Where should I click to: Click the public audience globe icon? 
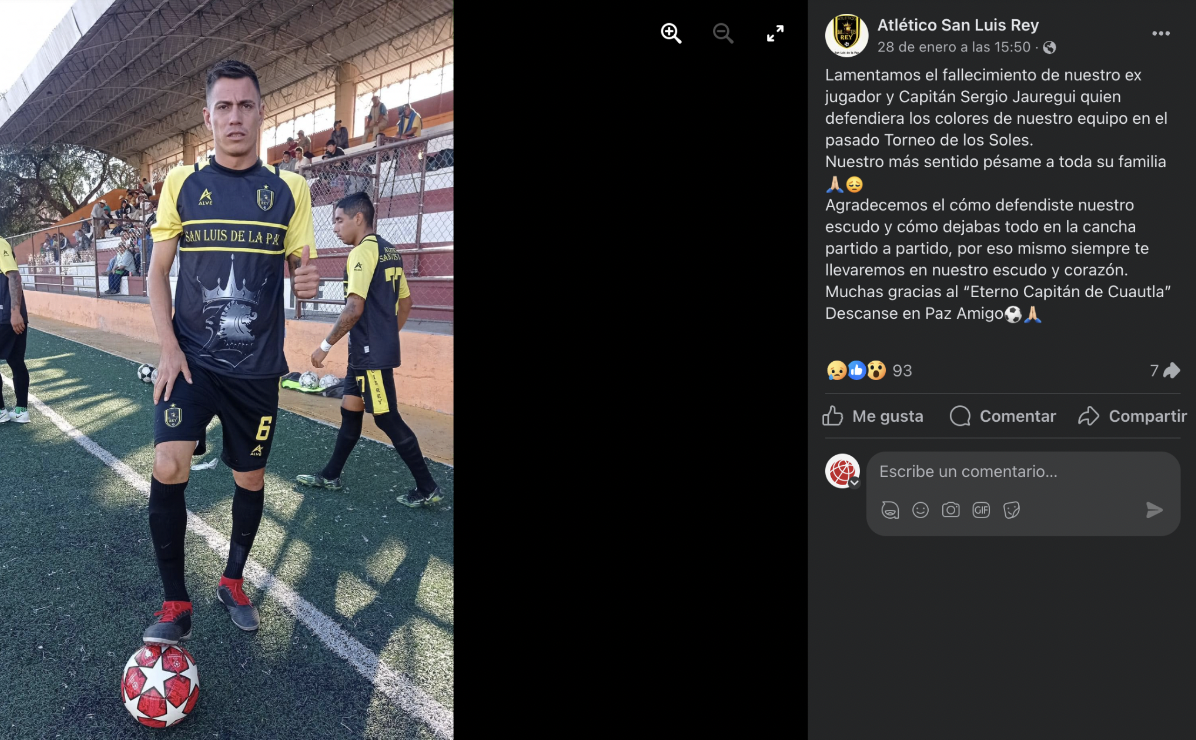pyautogui.click(x=1050, y=47)
